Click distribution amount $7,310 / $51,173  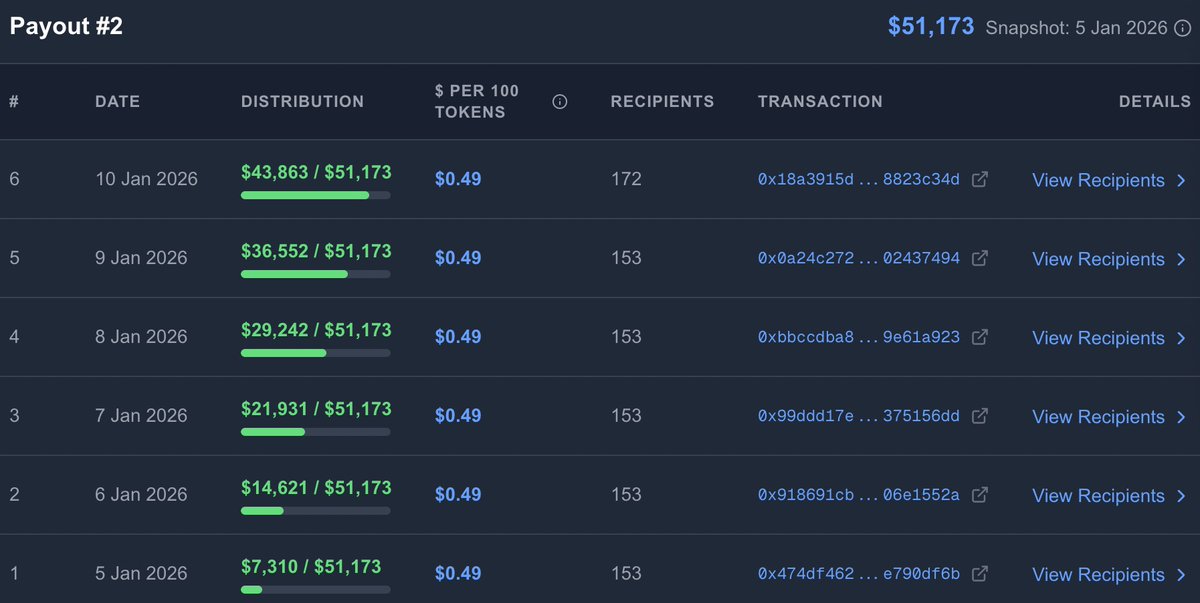click(311, 568)
